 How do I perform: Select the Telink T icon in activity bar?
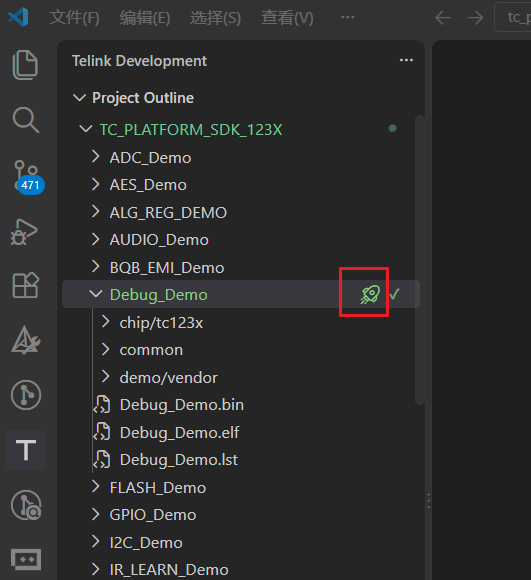point(26,450)
